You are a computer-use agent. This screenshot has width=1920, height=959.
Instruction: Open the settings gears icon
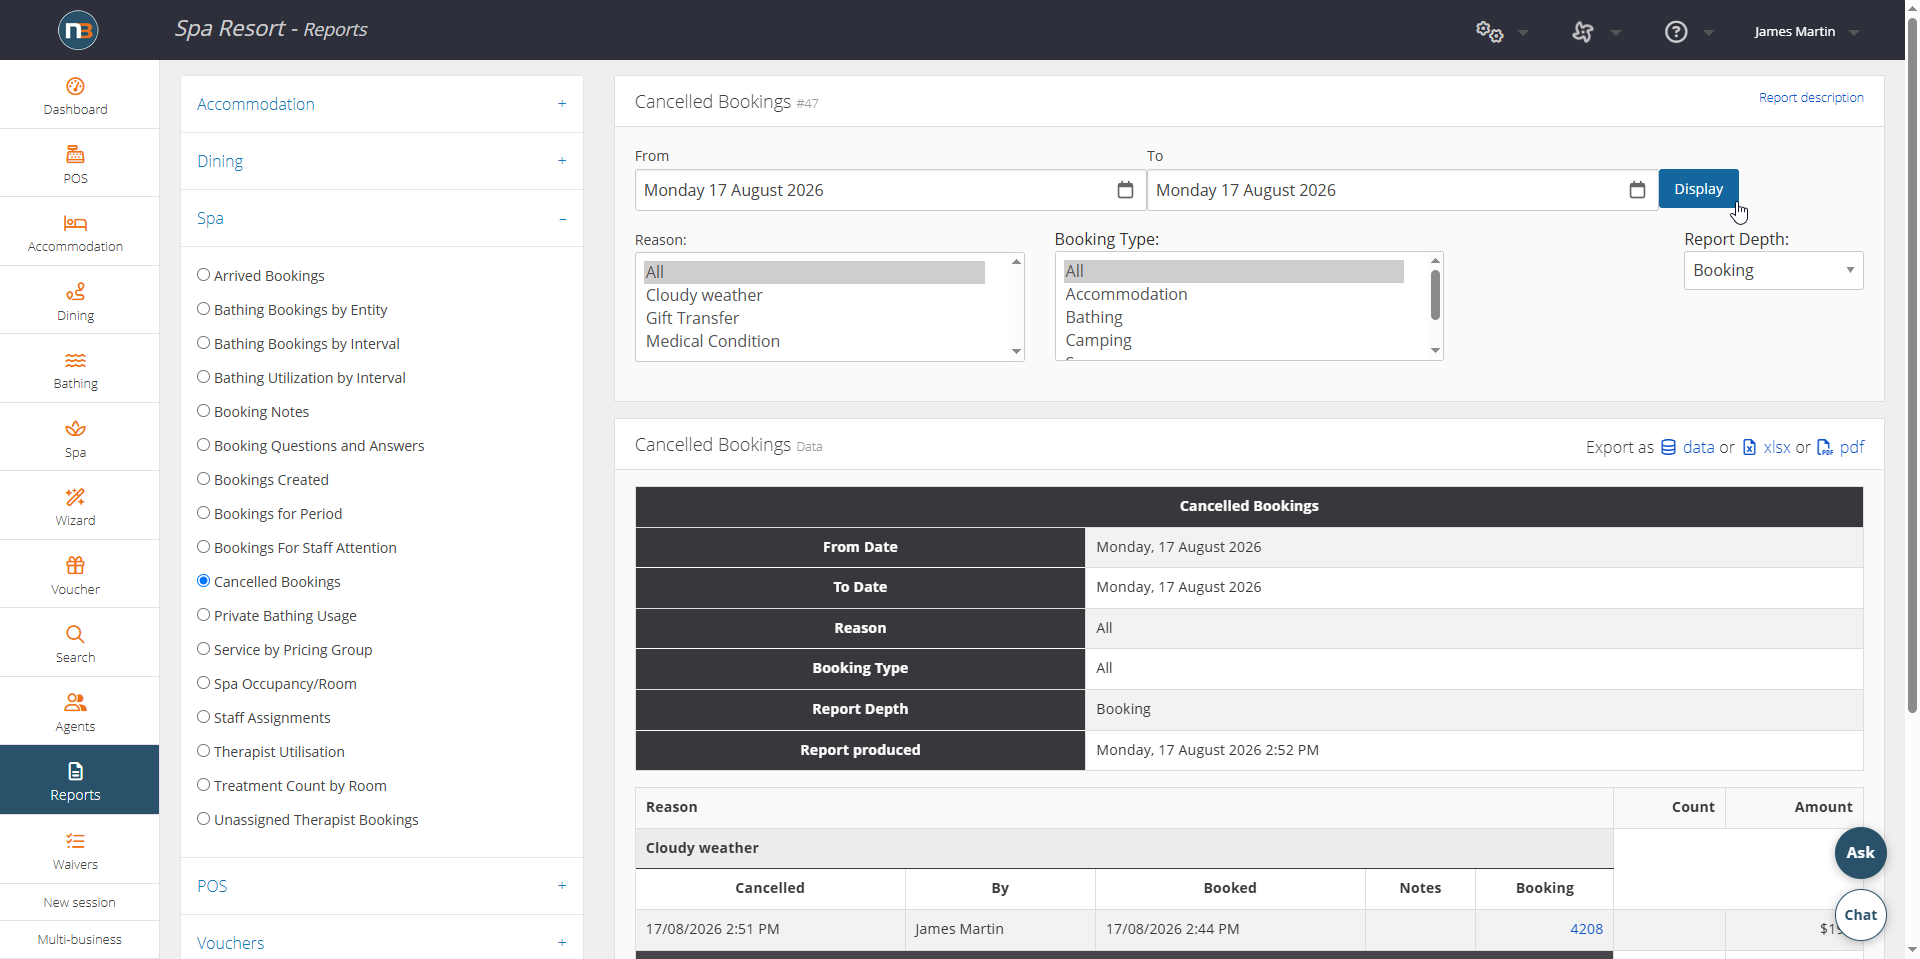tap(1489, 32)
